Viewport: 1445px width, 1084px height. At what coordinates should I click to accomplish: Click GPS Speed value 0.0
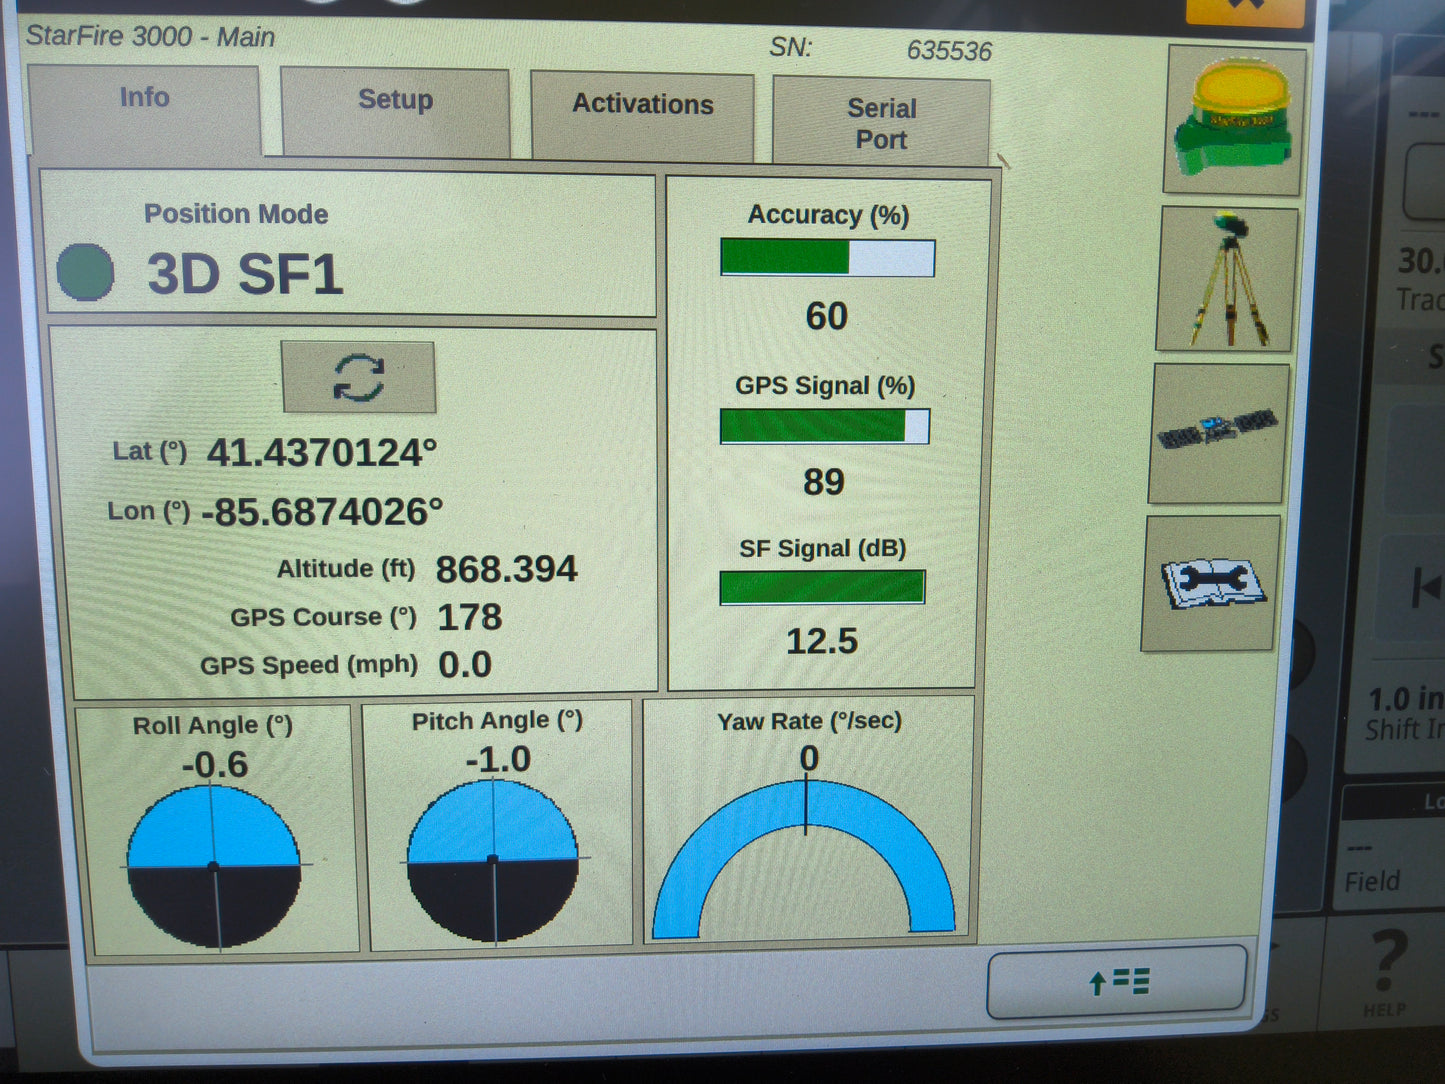465,665
